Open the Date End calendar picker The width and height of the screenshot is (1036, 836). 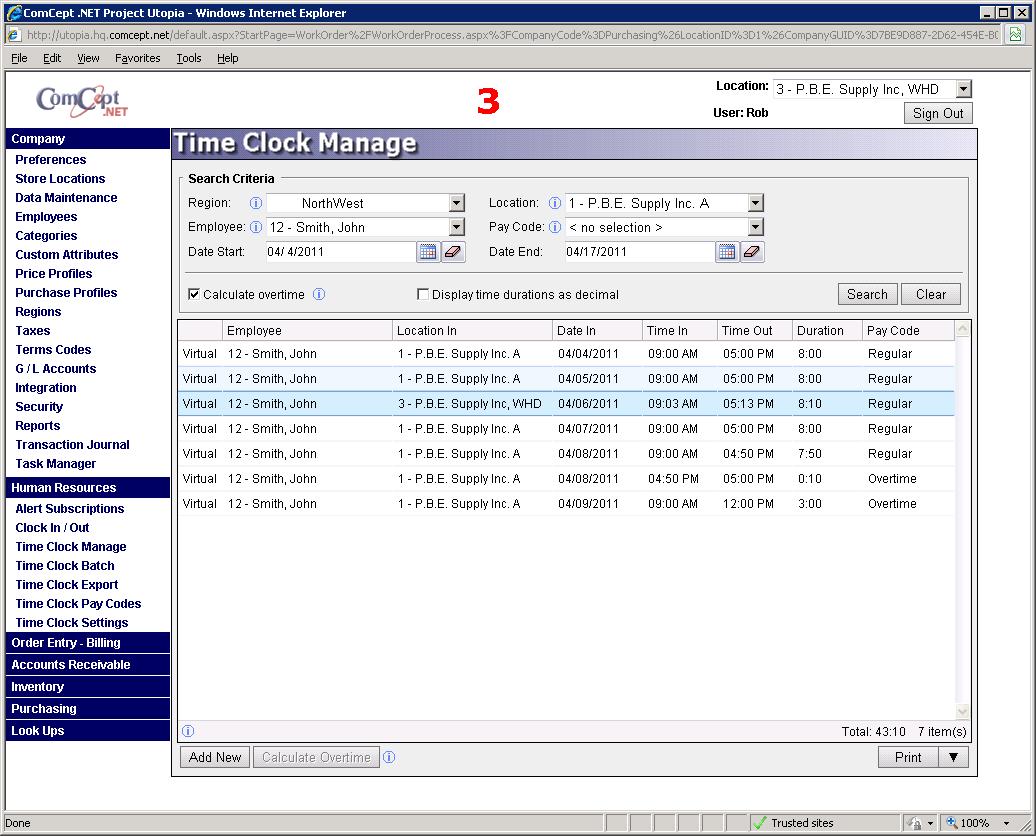[727, 252]
